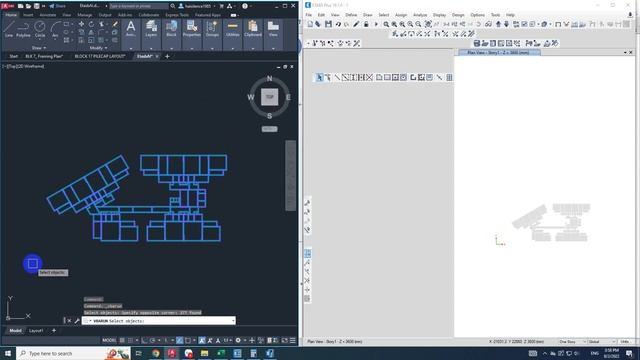Click the Move tool in Modify panel
Image resolution: width=640 pixels, height=360 pixels.
click(81, 24)
